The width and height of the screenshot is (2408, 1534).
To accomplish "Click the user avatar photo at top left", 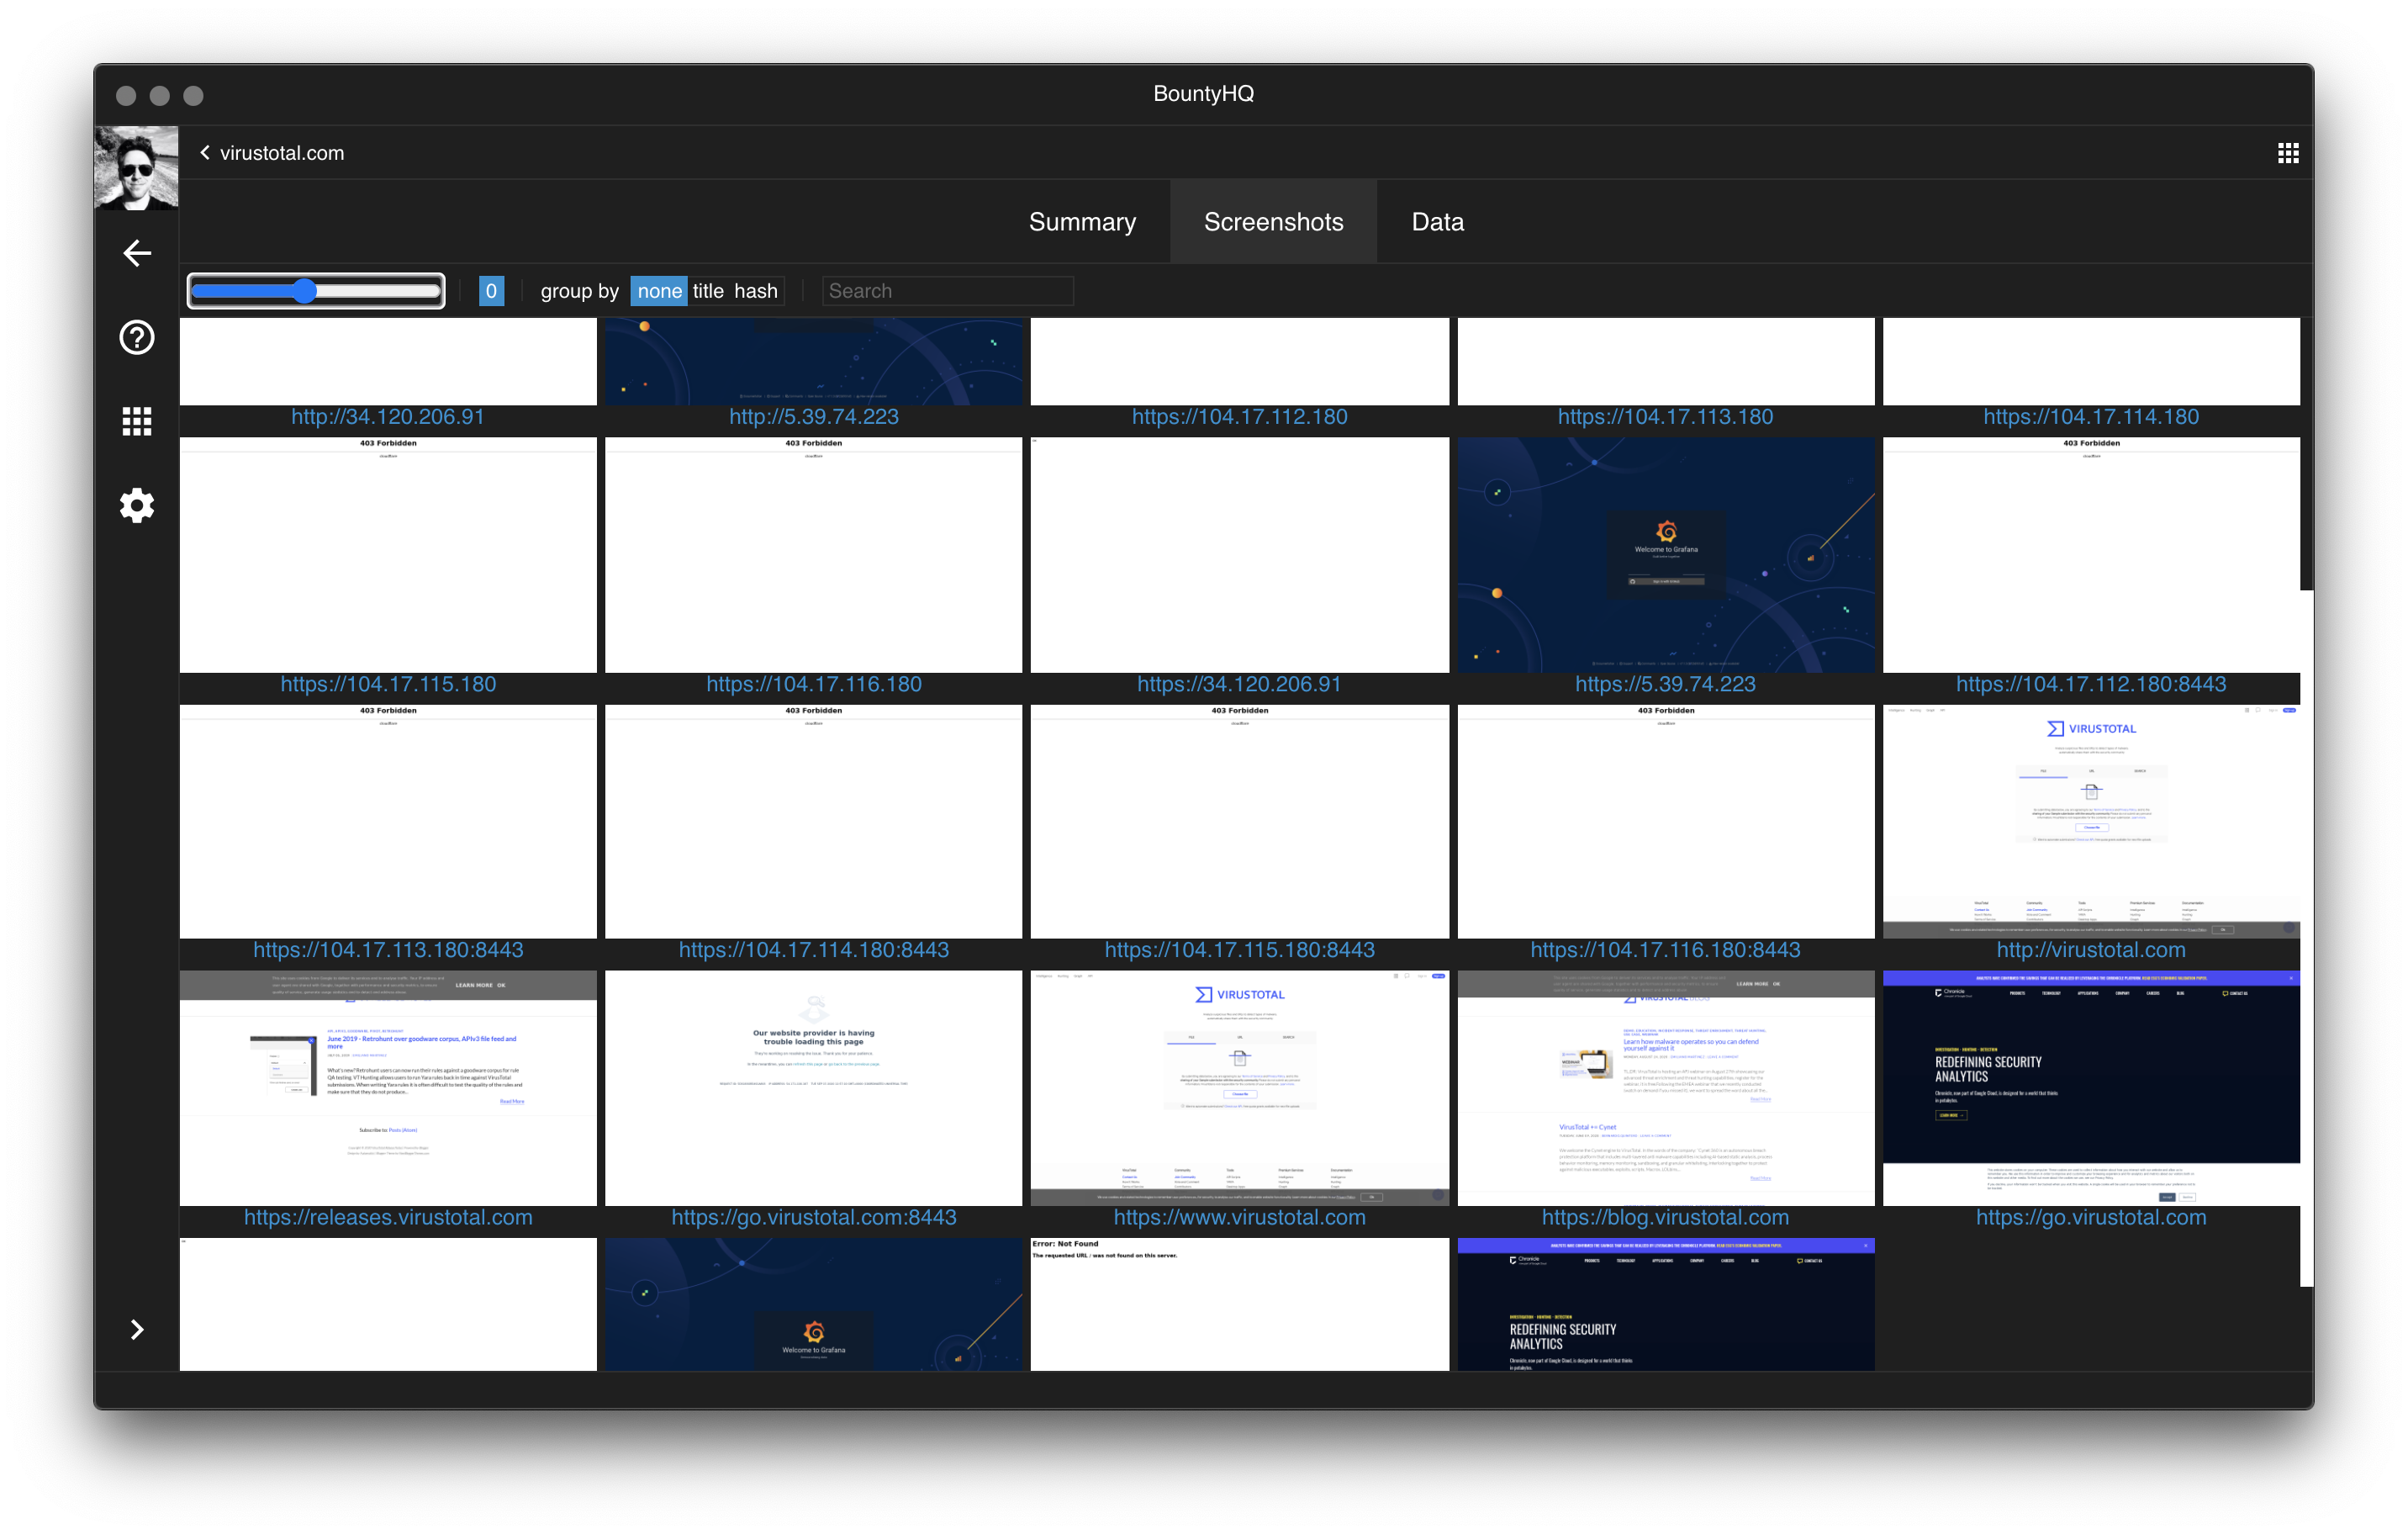I will (136, 167).
